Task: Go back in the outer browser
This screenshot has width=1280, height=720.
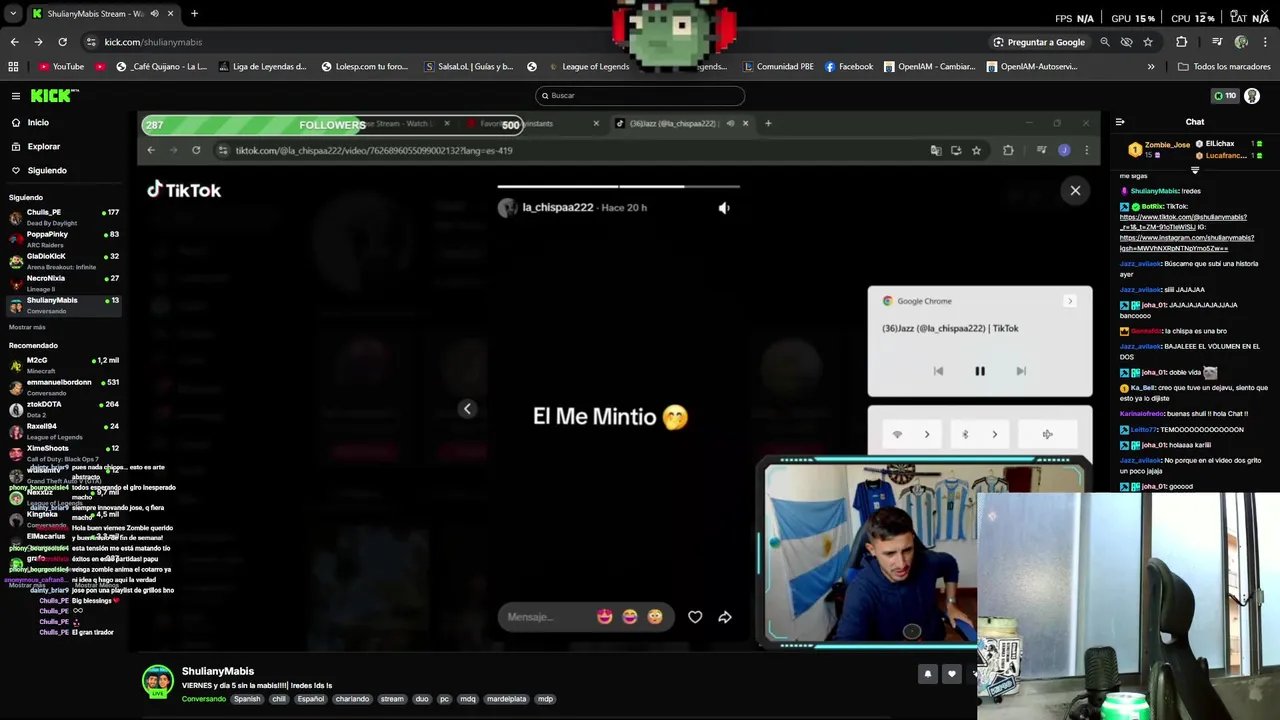Action: pyautogui.click(x=14, y=42)
